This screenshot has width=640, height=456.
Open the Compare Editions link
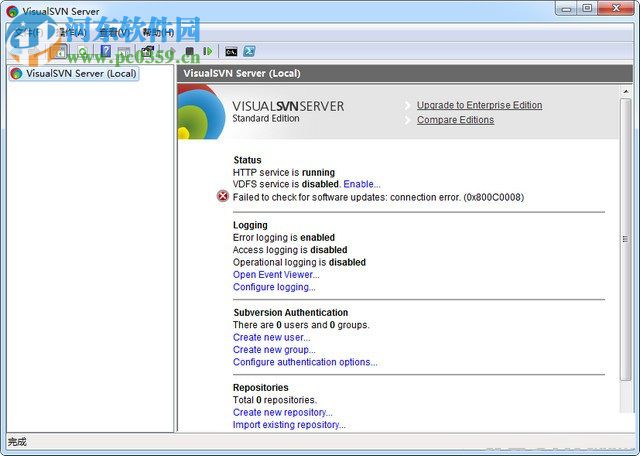pos(455,120)
